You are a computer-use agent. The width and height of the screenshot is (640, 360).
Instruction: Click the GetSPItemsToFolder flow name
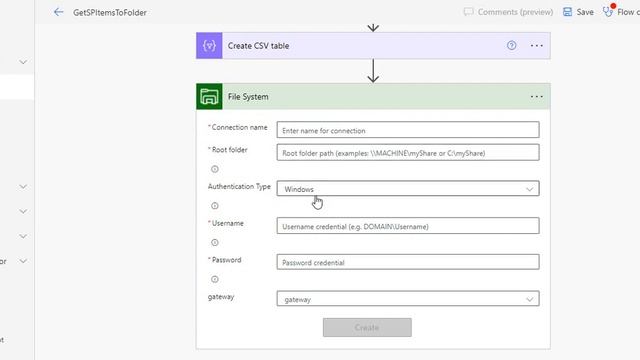click(x=110, y=13)
